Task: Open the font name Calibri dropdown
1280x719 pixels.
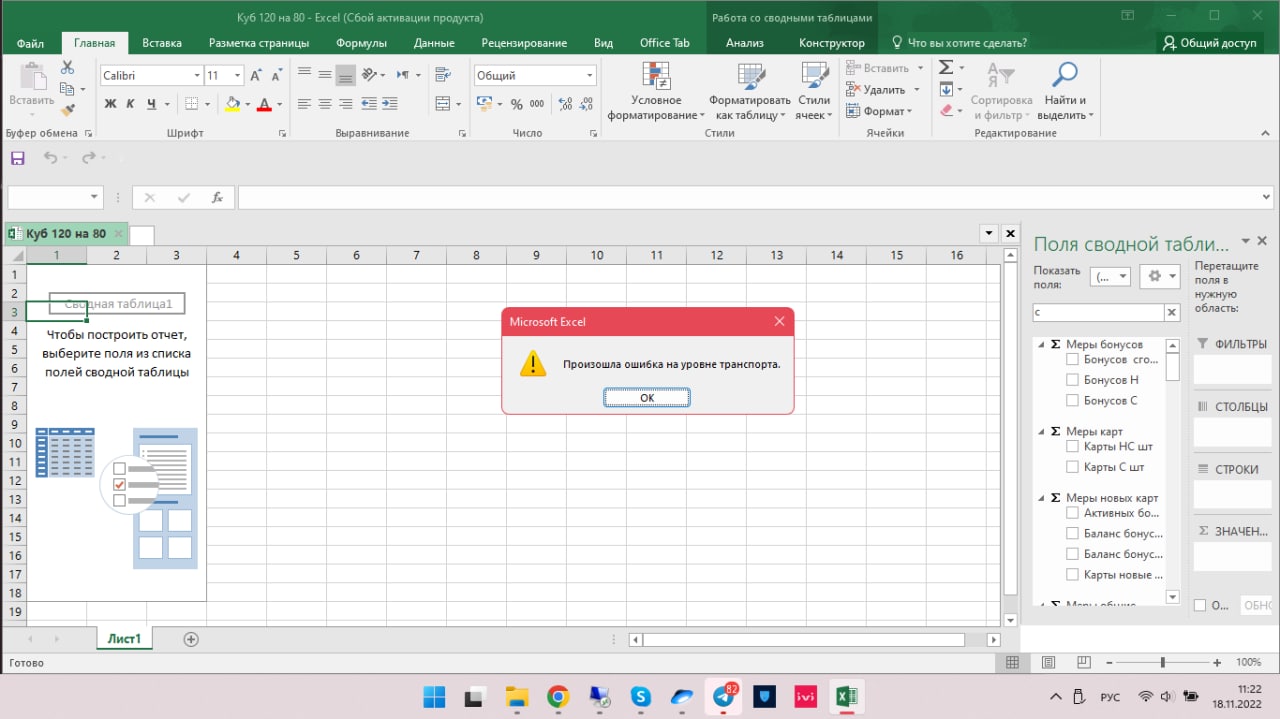Action: [197, 76]
